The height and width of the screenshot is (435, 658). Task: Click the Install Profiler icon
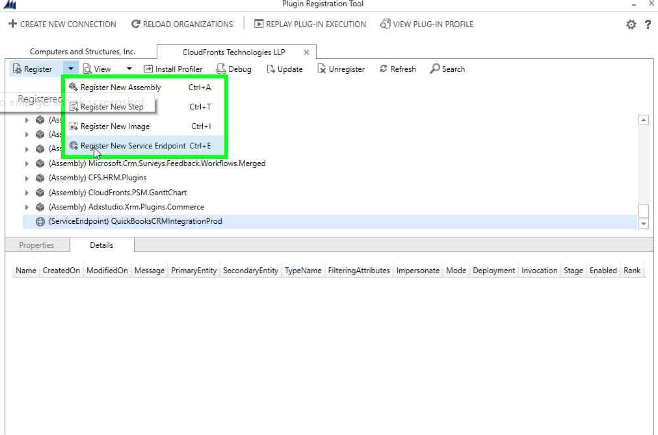[148, 69]
